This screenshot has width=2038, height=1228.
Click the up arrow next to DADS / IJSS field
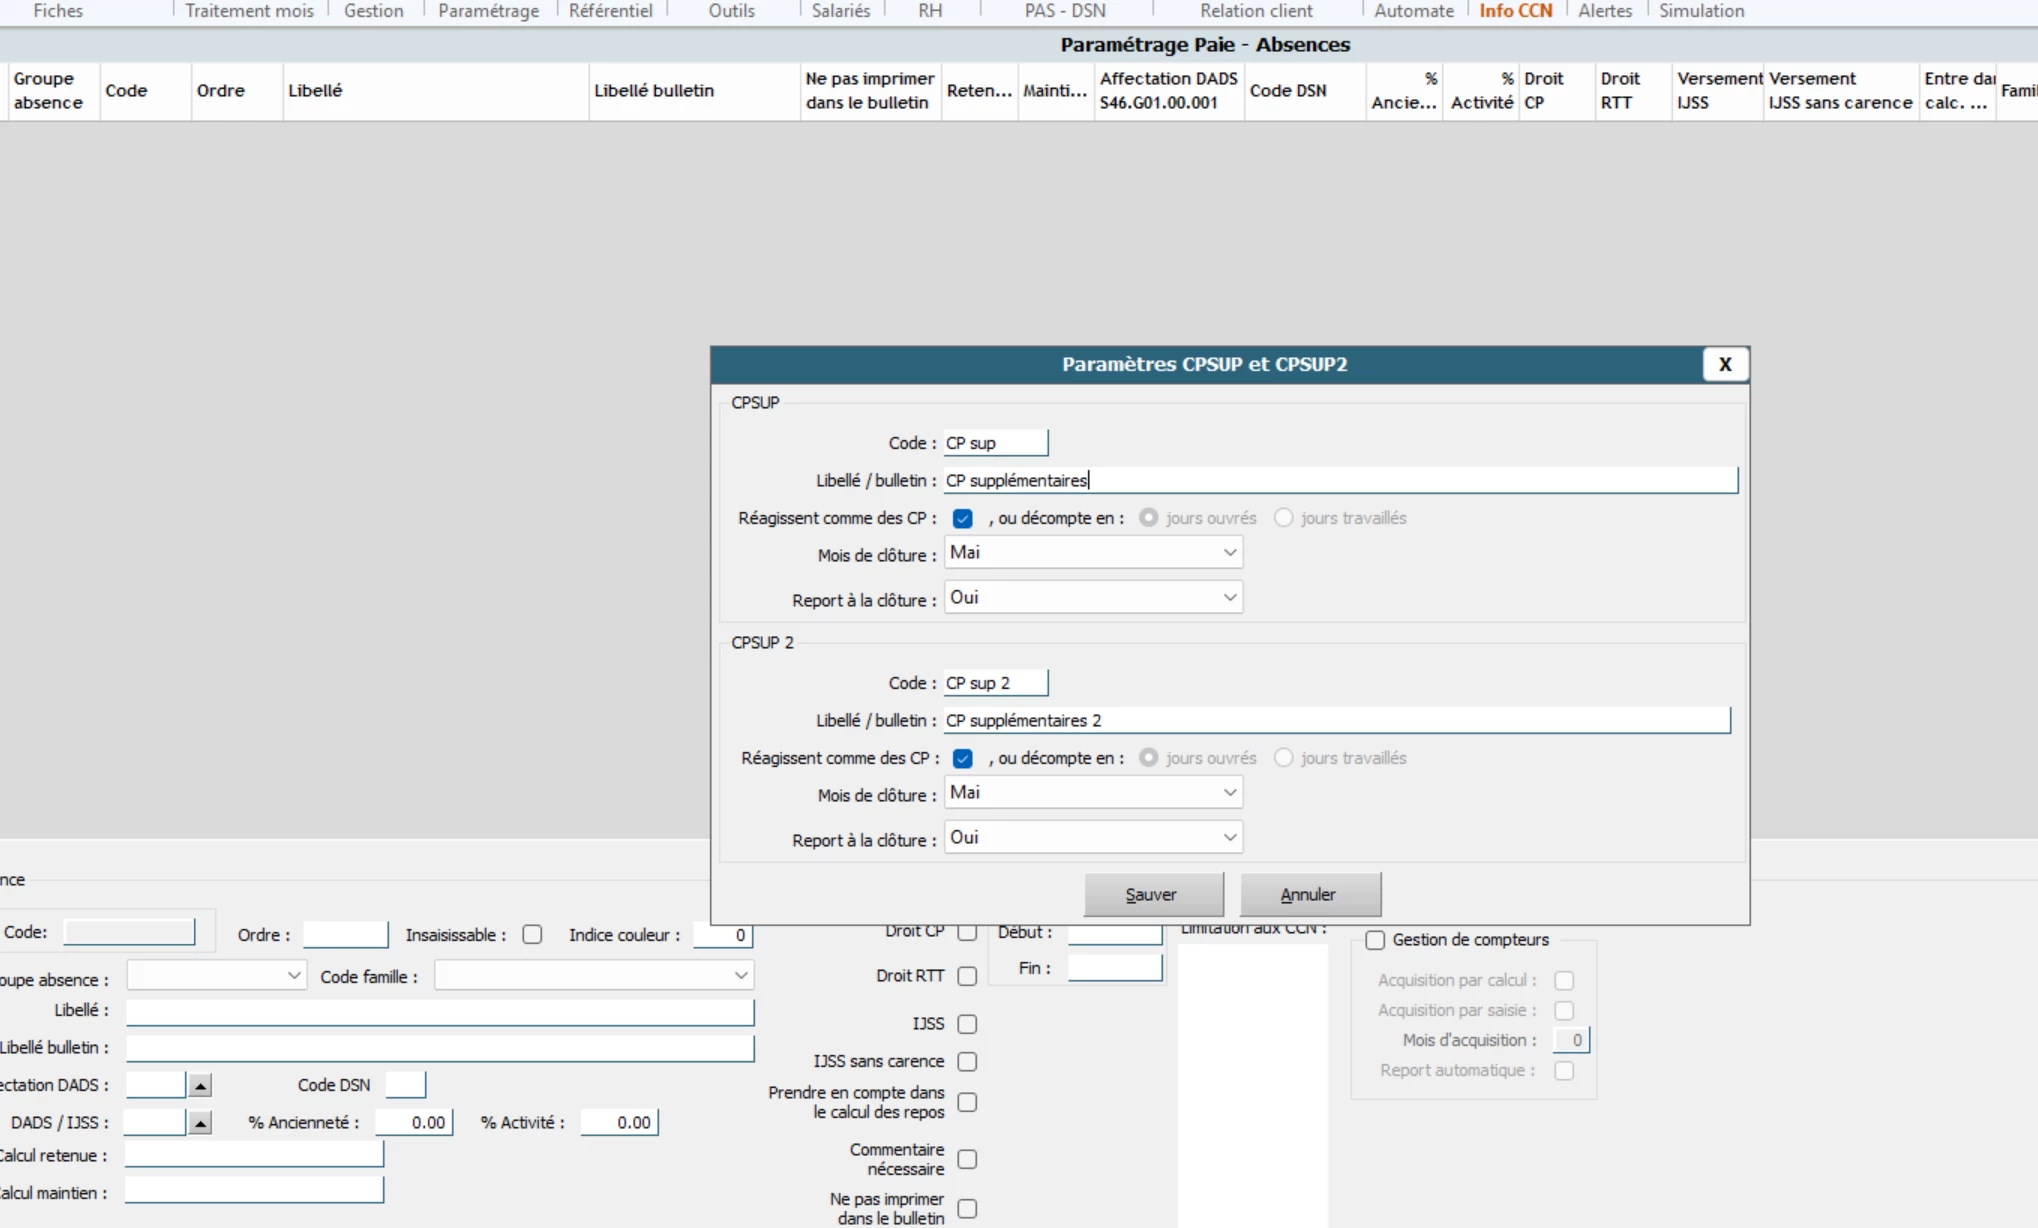coord(200,1123)
